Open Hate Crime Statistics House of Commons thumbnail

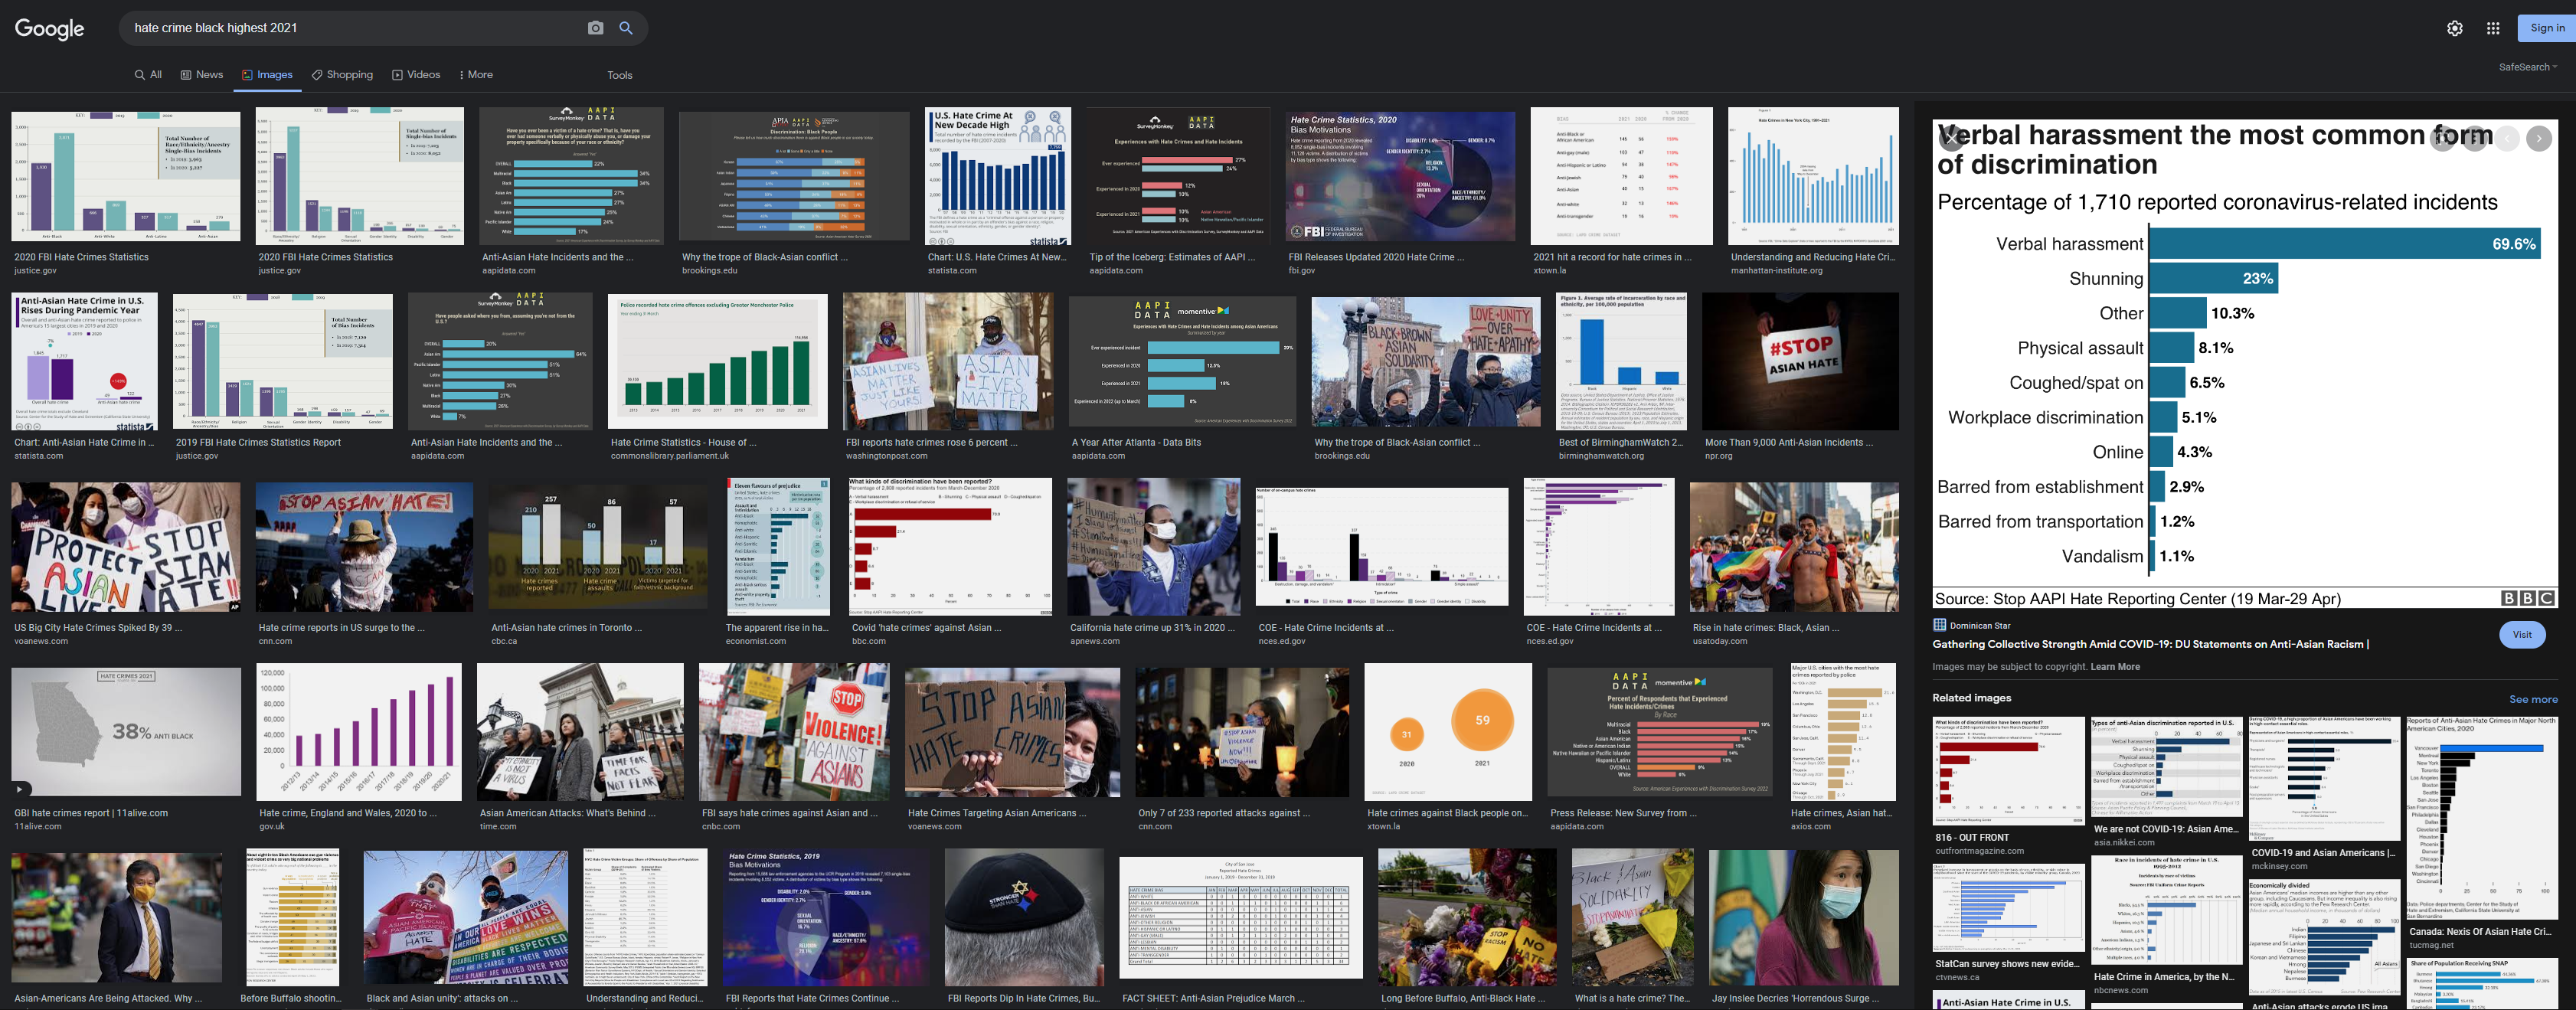pos(718,362)
